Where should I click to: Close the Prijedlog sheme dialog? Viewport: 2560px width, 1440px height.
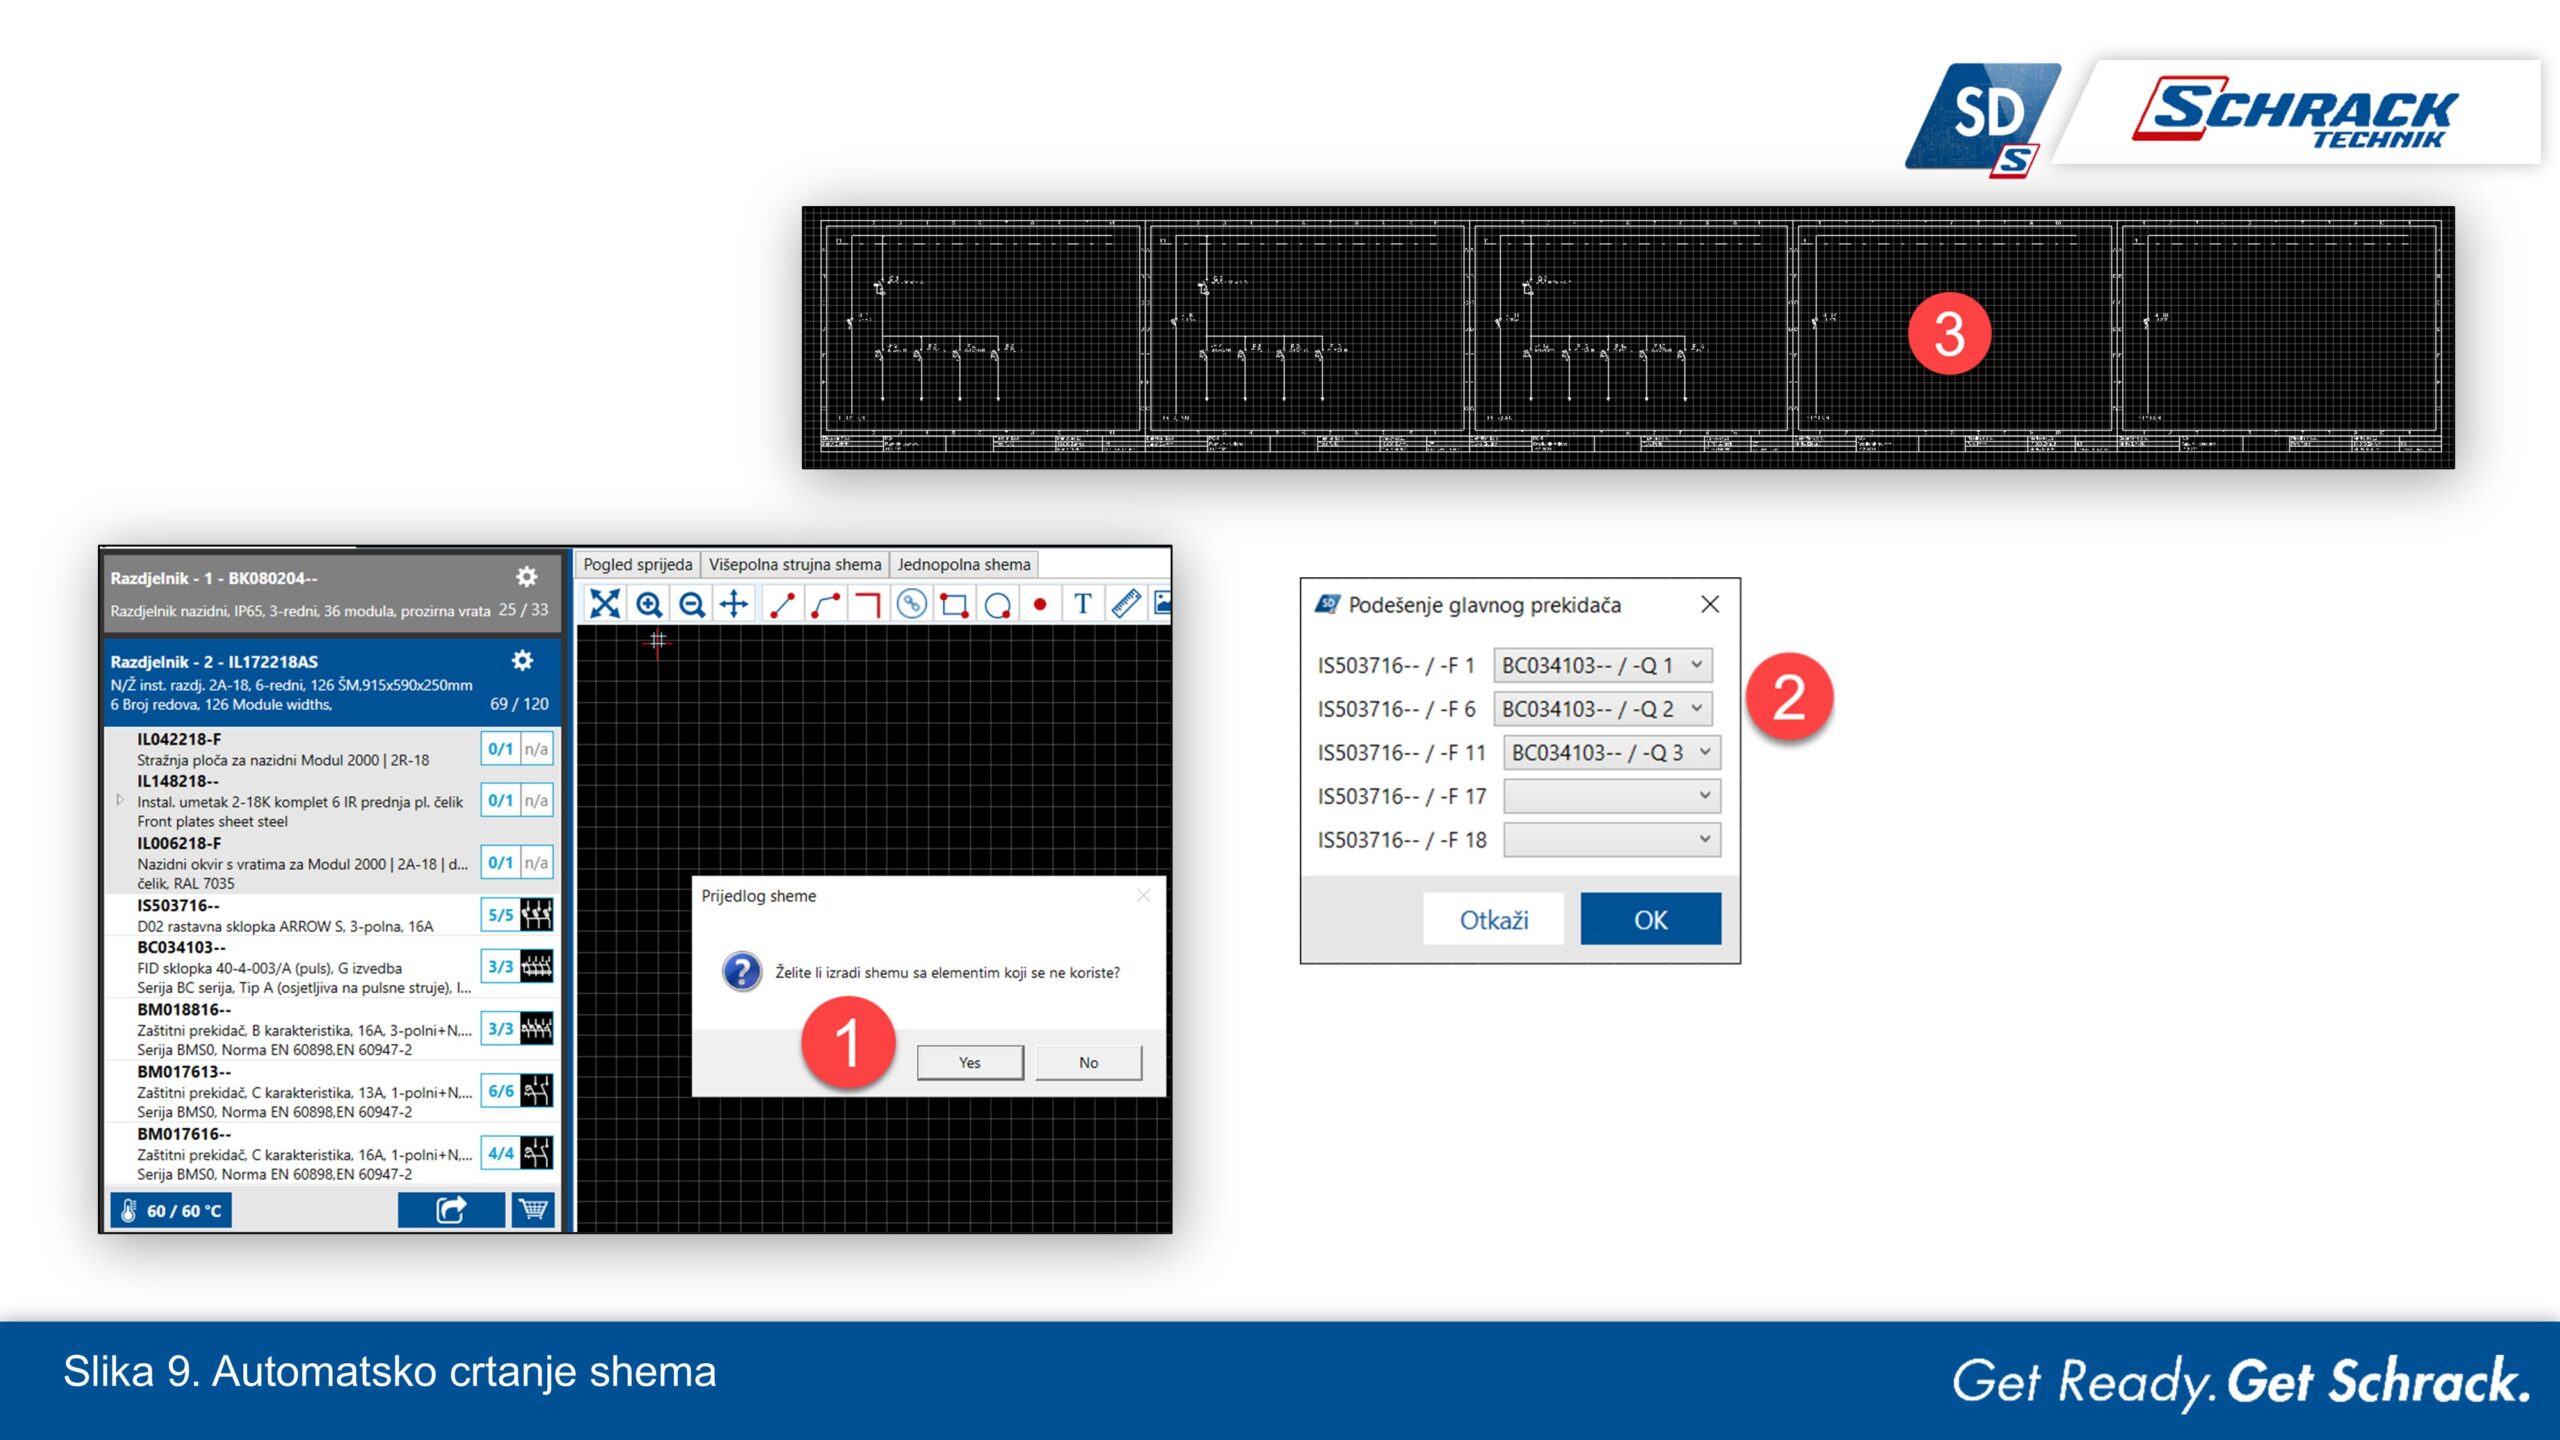[x=1143, y=896]
